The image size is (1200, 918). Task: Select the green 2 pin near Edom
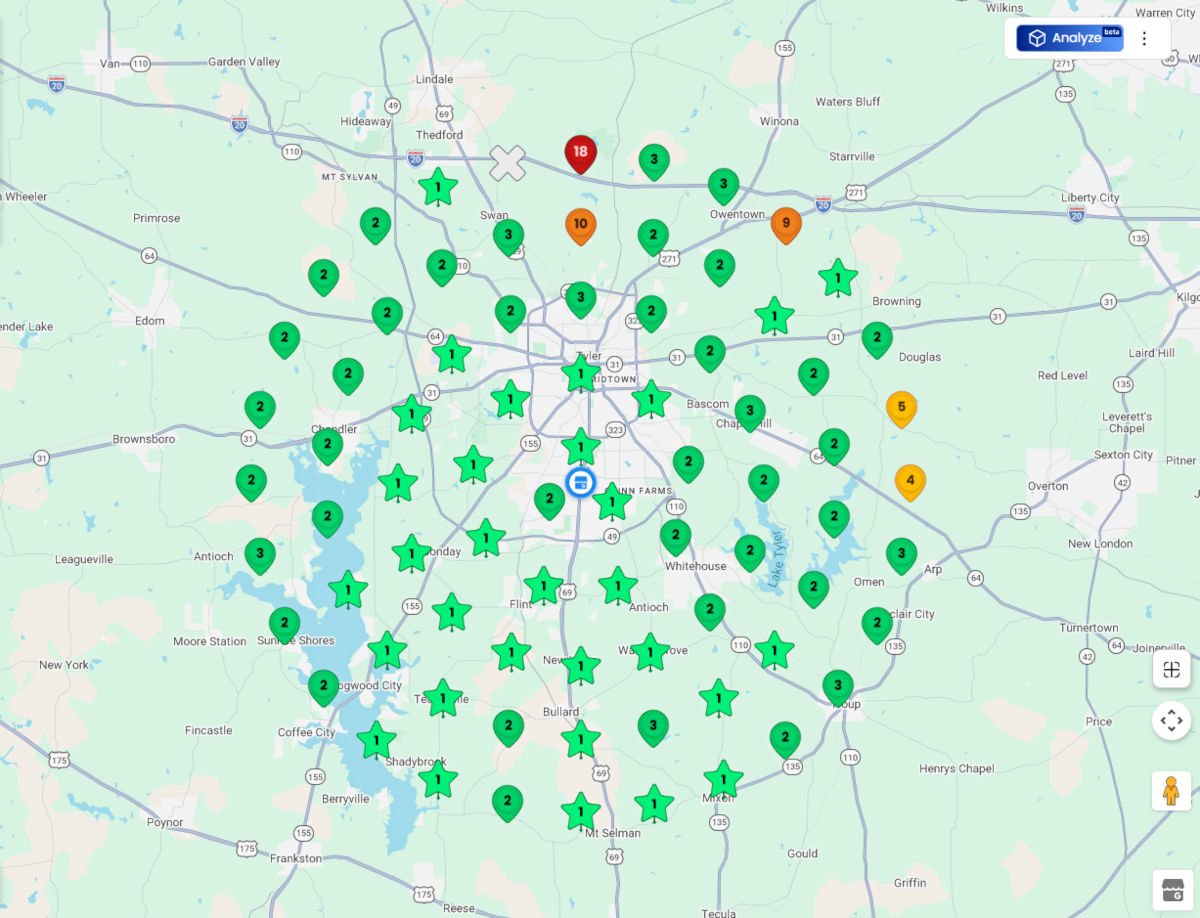[x=283, y=339]
